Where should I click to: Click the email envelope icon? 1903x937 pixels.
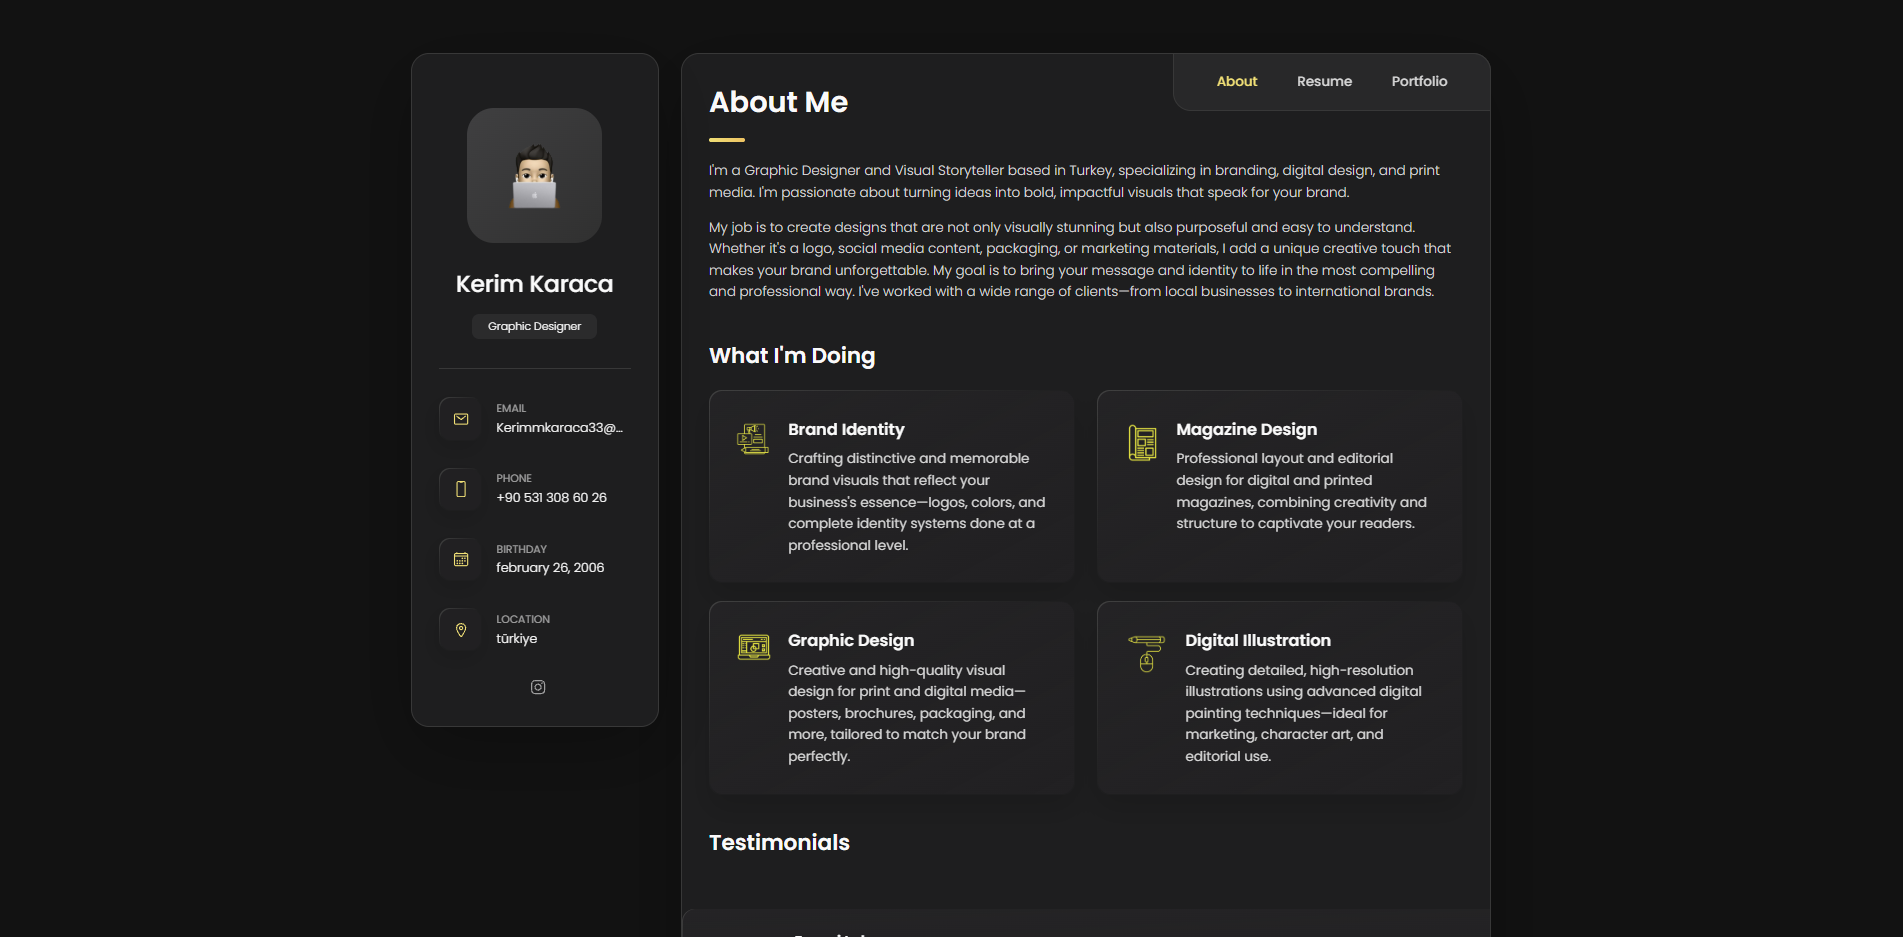pos(461,419)
